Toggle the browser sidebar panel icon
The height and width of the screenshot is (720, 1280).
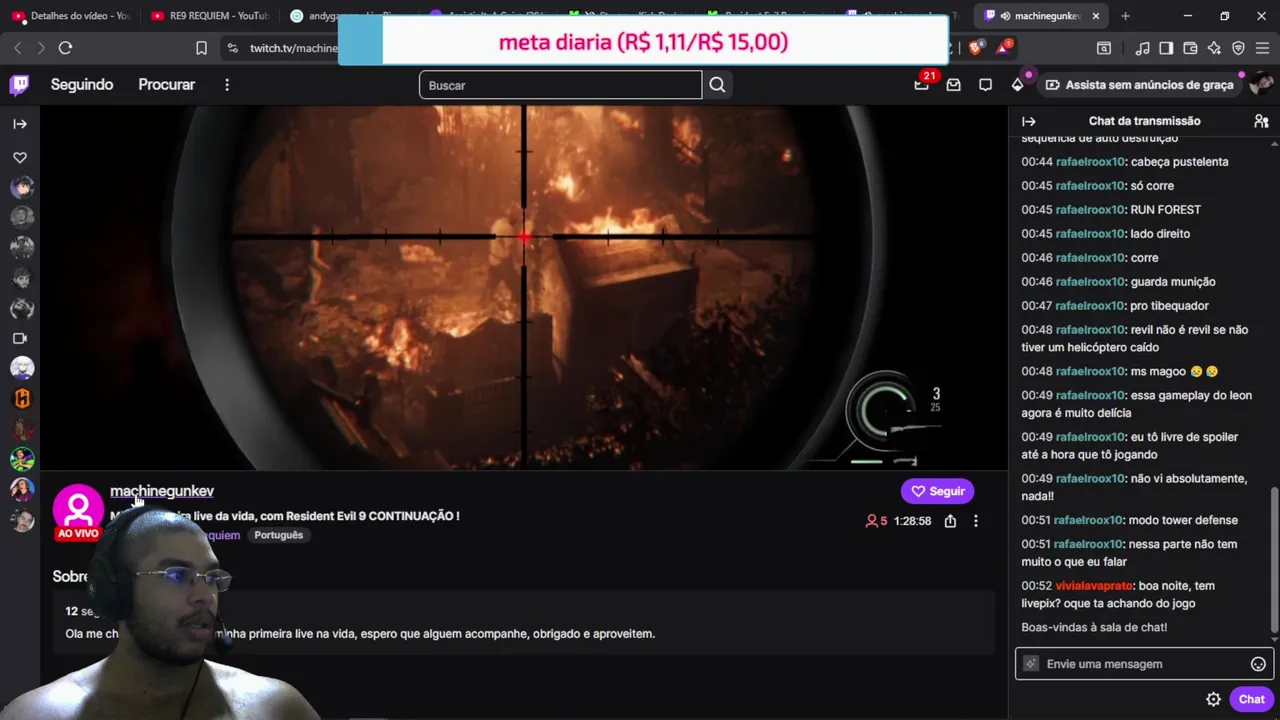1166,48
